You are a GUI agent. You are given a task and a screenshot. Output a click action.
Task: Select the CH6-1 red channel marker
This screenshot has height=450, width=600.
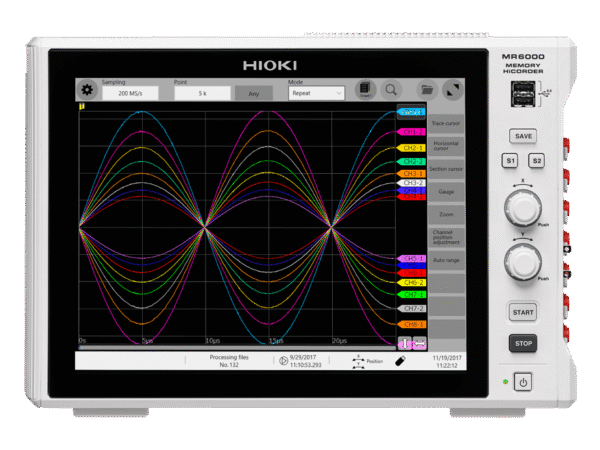pos(411,273)
